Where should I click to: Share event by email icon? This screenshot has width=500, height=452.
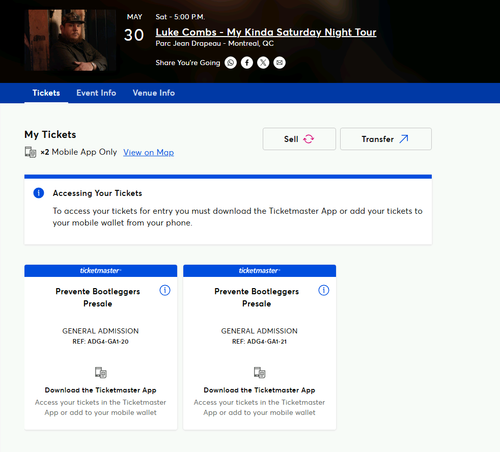279,63
